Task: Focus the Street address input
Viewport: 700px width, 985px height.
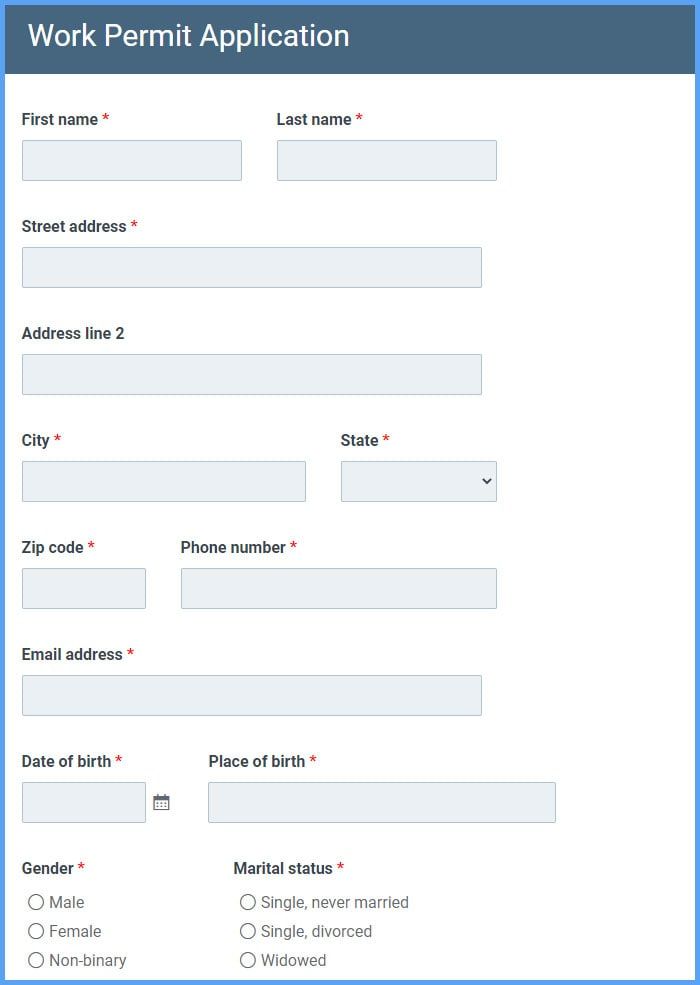Action: point(251,267)
